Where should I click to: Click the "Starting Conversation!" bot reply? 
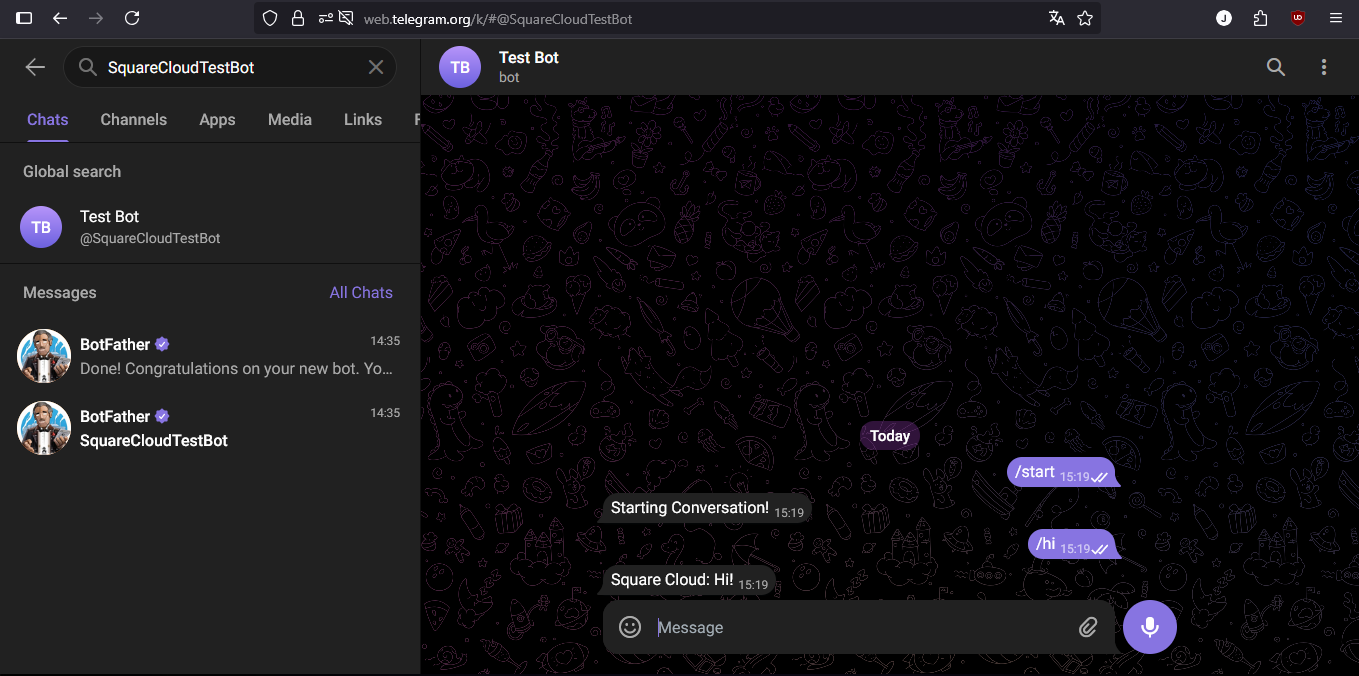pyautogui.click(x=707, y=508)
